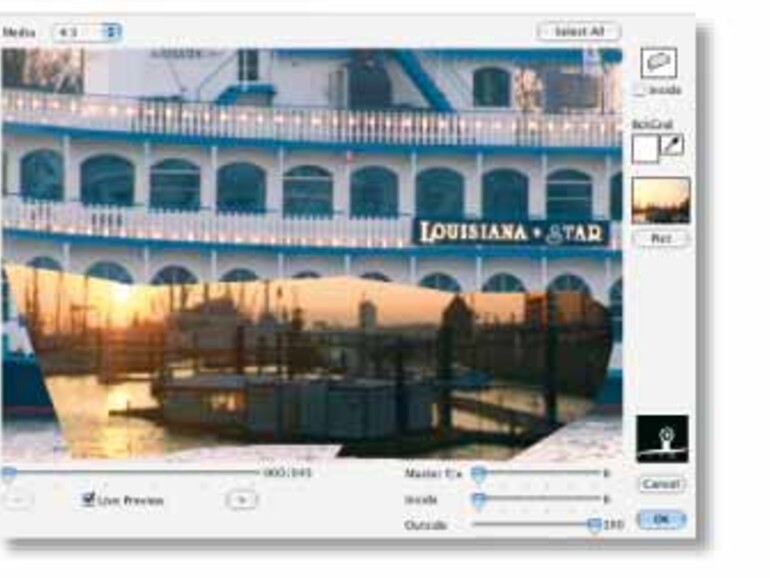Click the Louisiana Star sign in preview
770x578 pixels.
511,232
